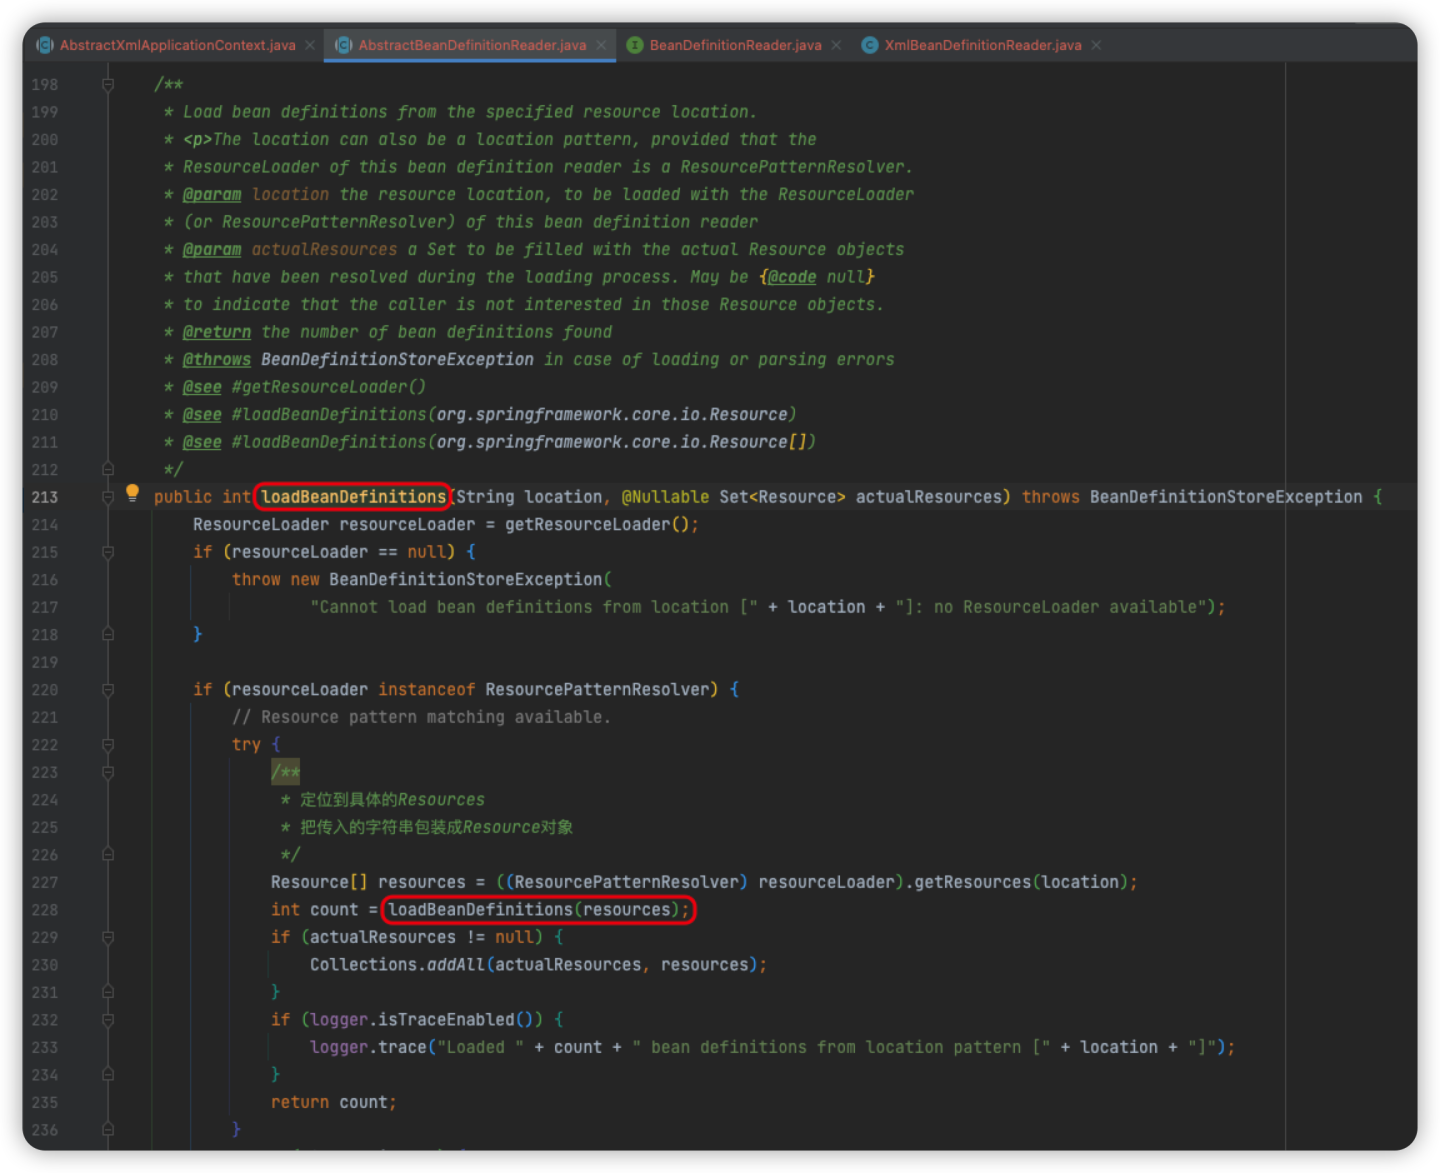The image size is (1440, 1173).
Task: Collapse null-check if block at line 215
Action: coord(108,552)
